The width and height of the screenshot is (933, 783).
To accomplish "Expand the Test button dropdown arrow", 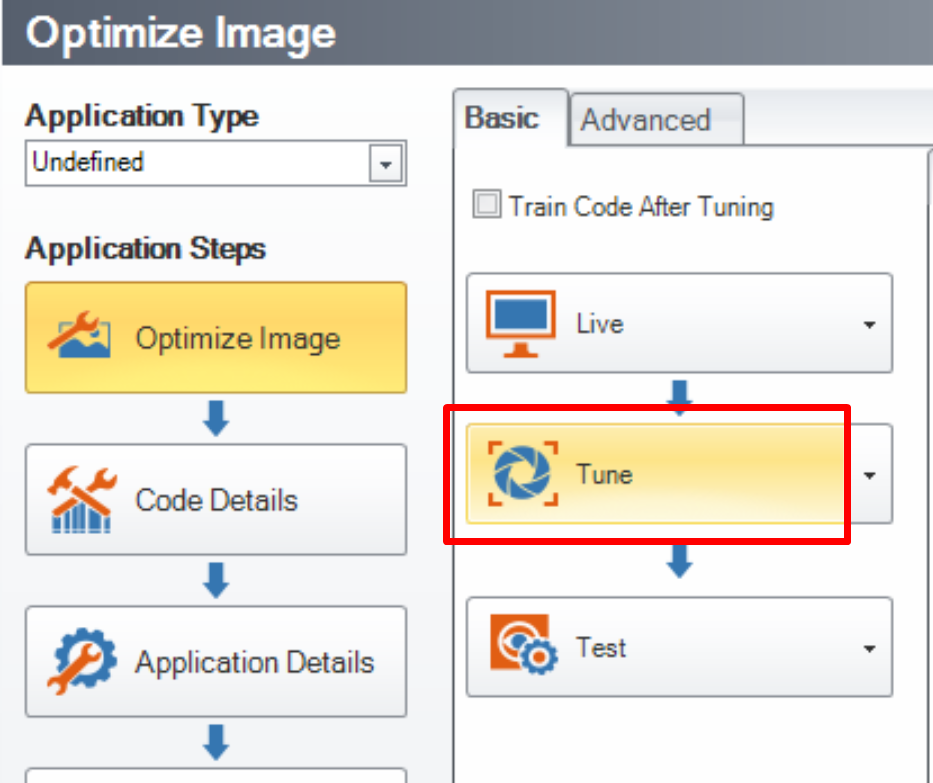I will click(869, 648).
